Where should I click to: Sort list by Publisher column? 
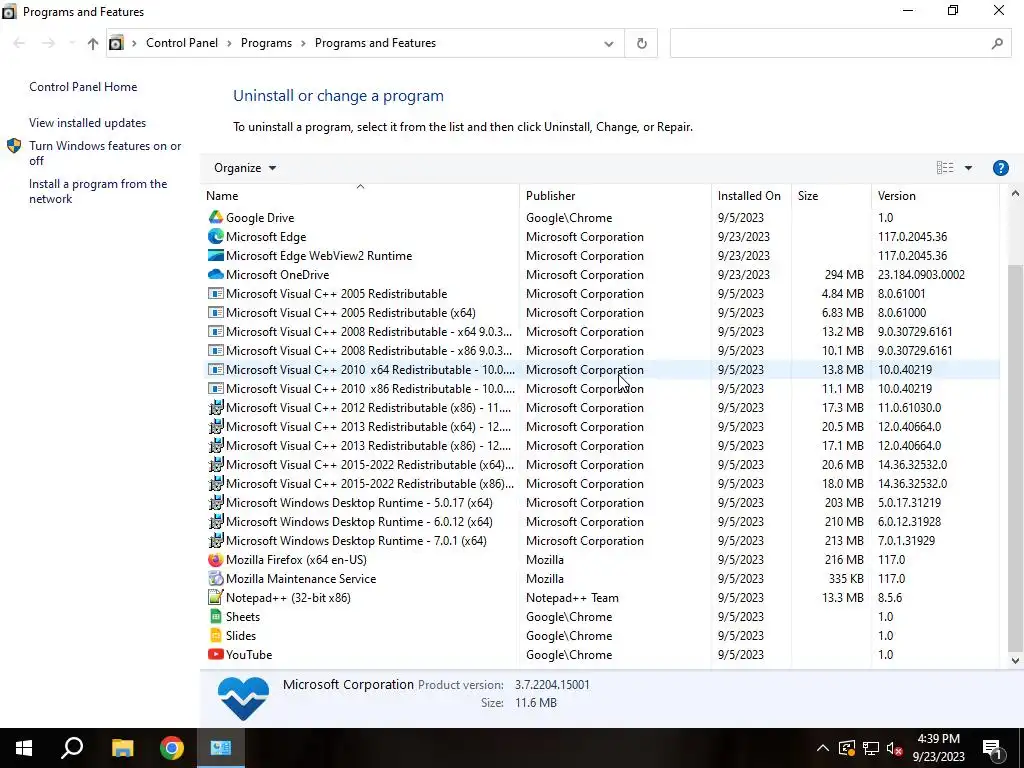[x=615, y=195]
